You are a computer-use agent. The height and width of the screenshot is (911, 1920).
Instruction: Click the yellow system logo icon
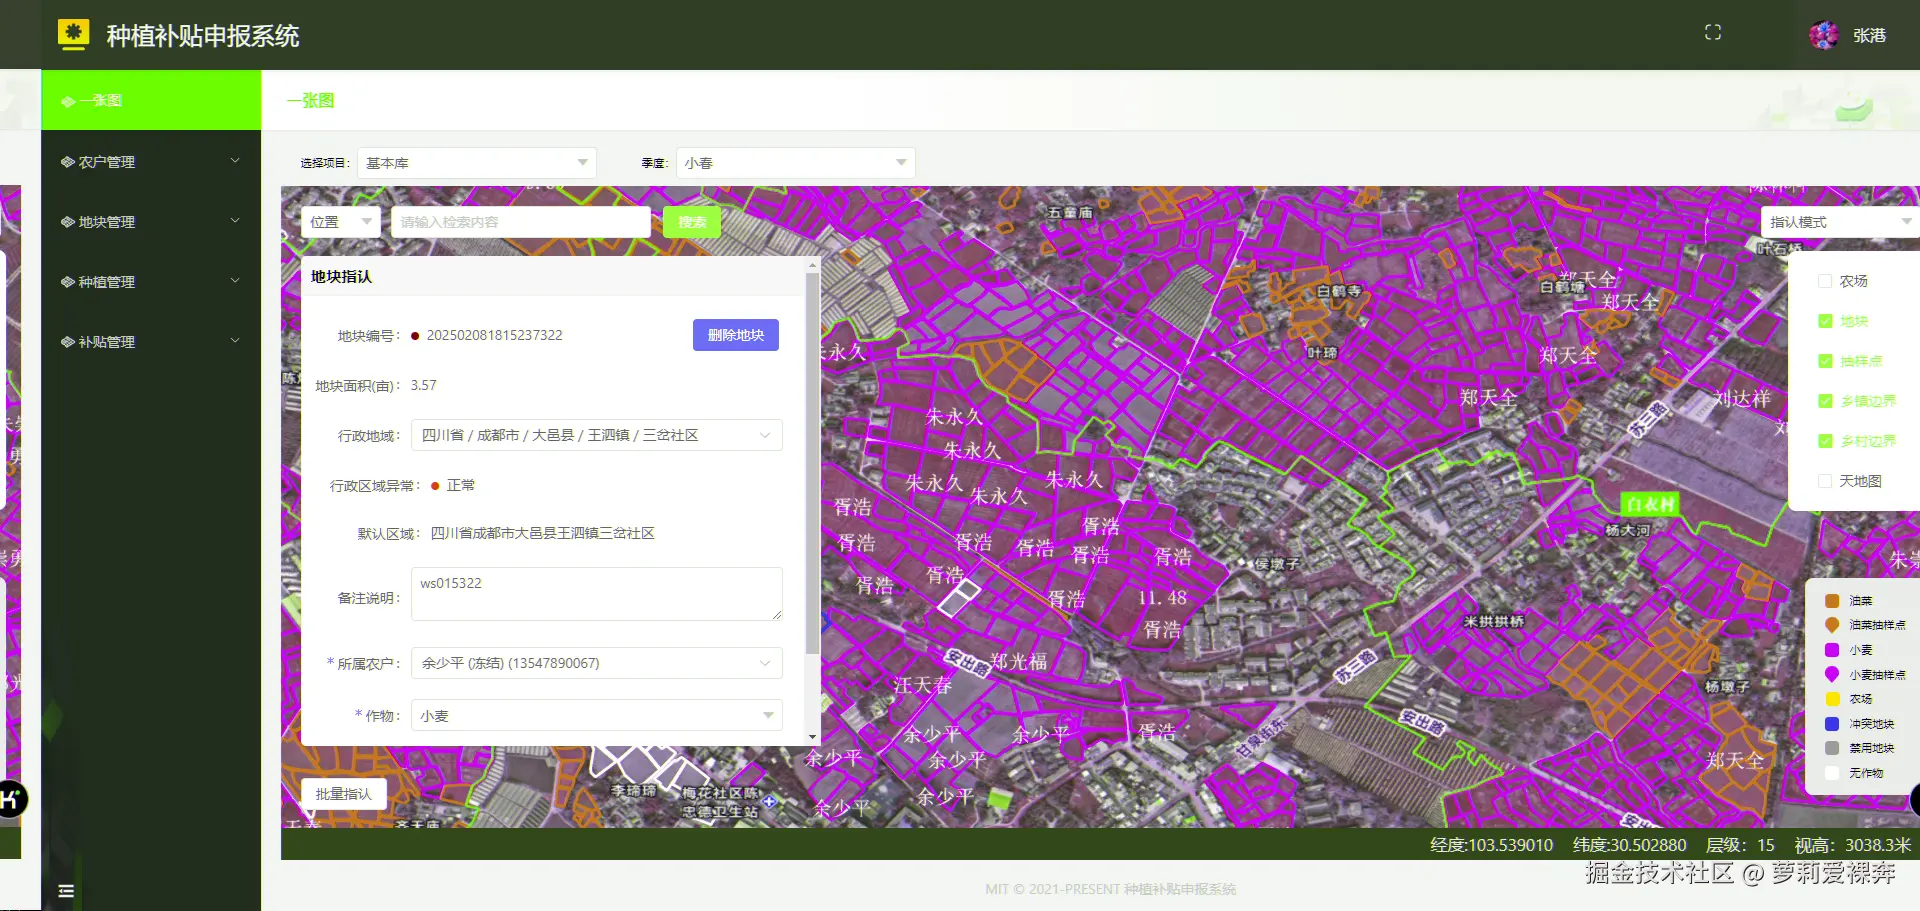click(73, 34)
